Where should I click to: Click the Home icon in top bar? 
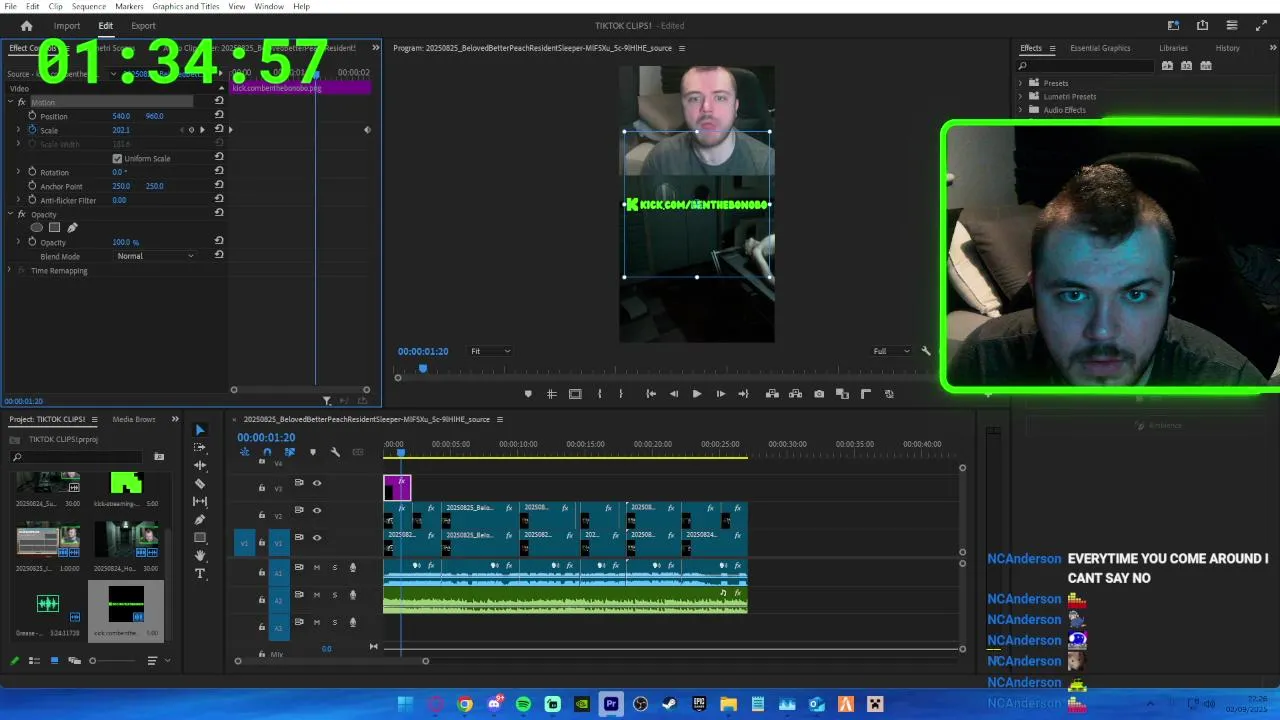[x=26, y=26]
